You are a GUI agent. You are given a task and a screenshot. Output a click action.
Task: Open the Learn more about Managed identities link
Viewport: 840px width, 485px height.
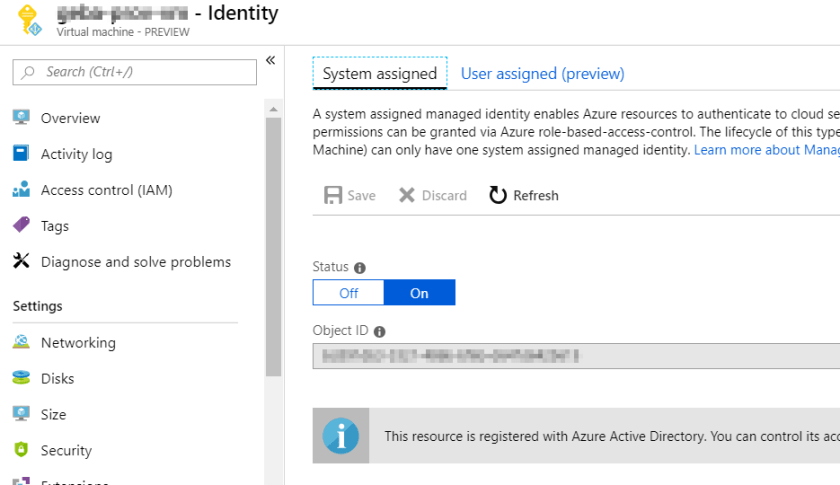766,150
